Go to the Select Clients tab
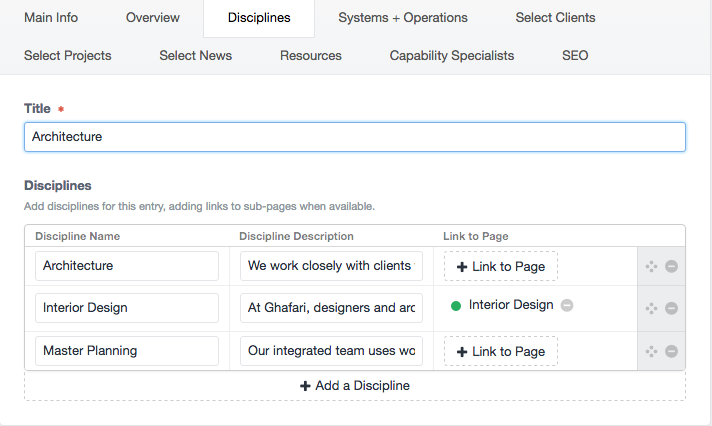Image resolution: width=712 pixels, height=426 pixels. 555,18
